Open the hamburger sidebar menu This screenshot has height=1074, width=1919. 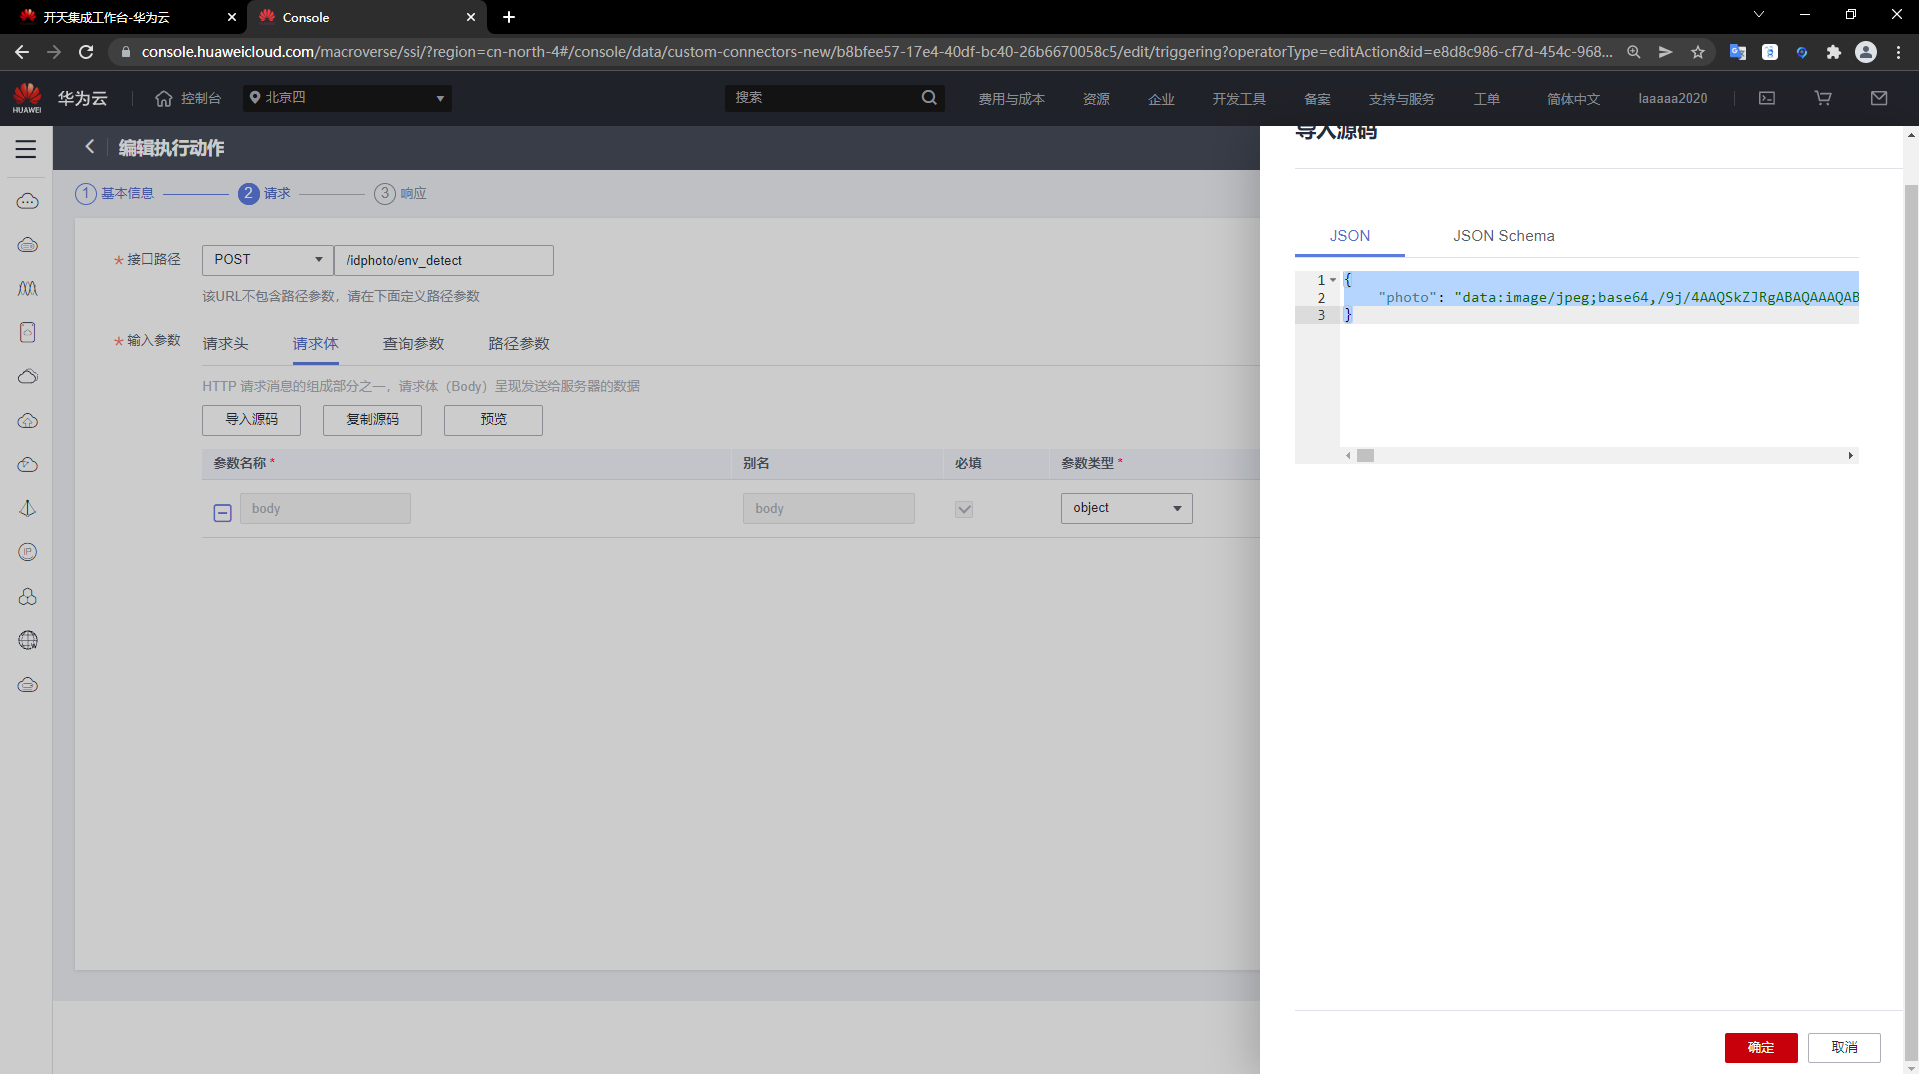(26, 149)
